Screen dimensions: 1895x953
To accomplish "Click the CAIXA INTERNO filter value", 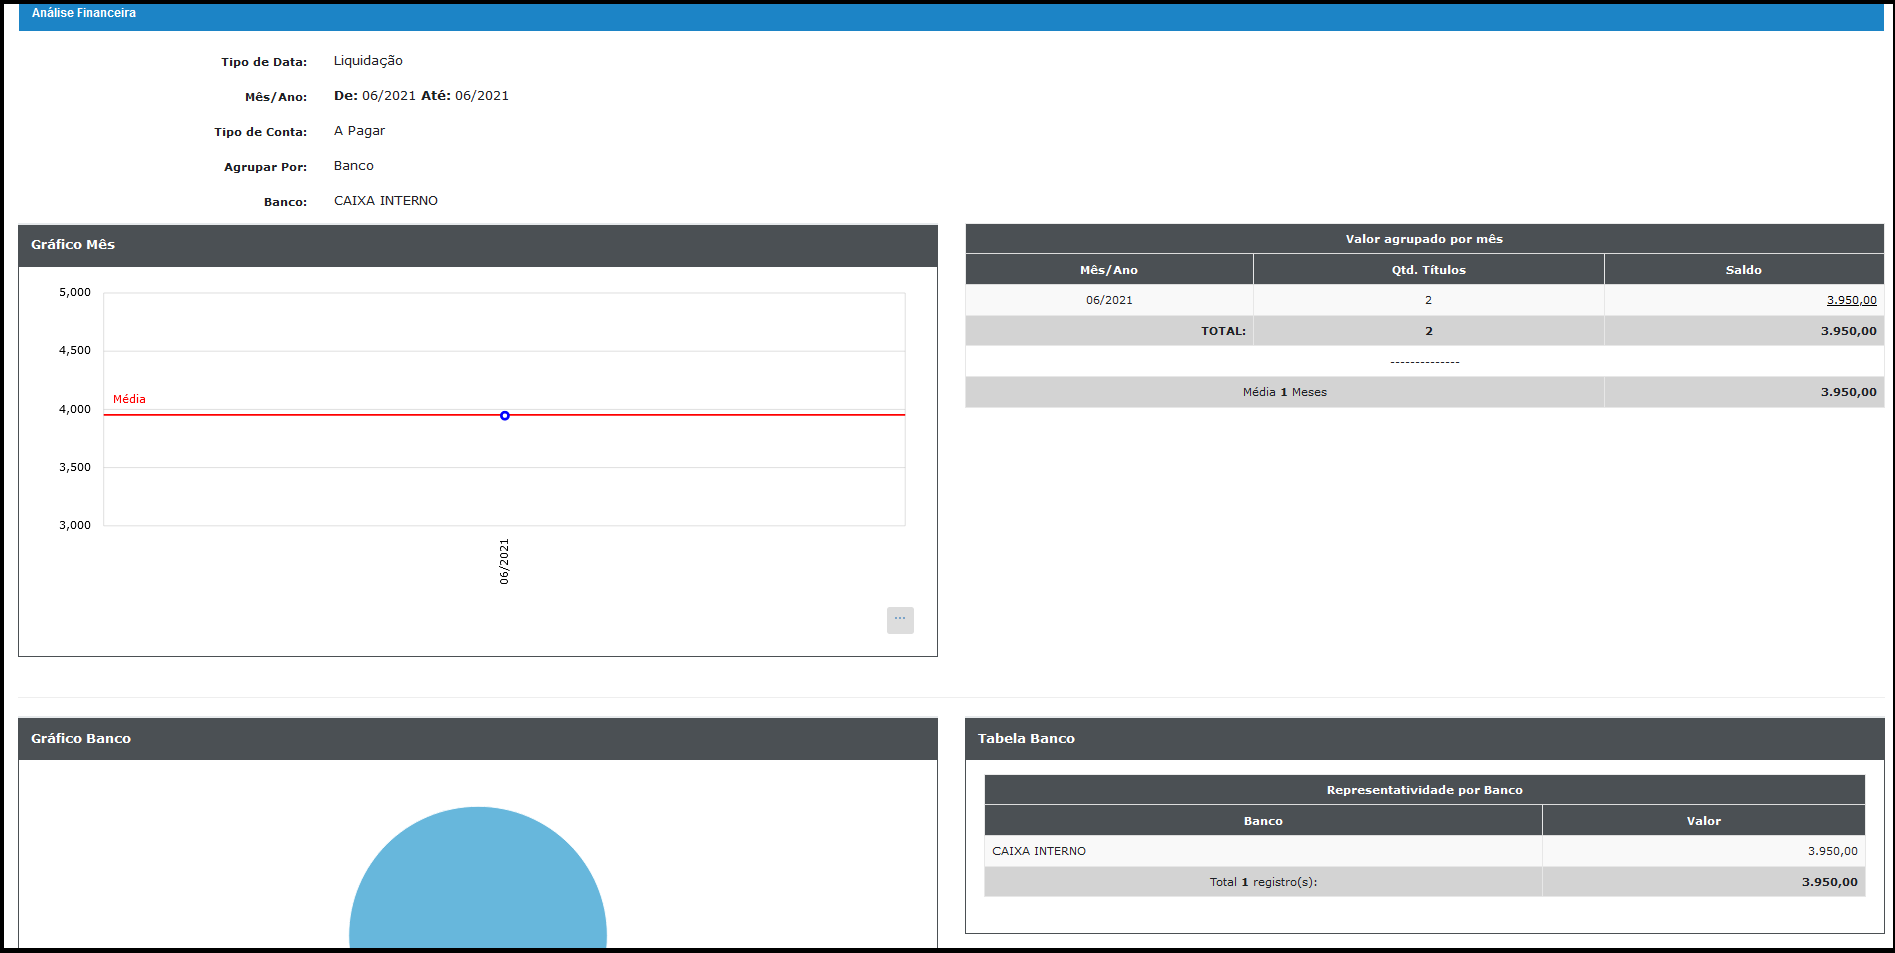I will (x=386, y=201).
